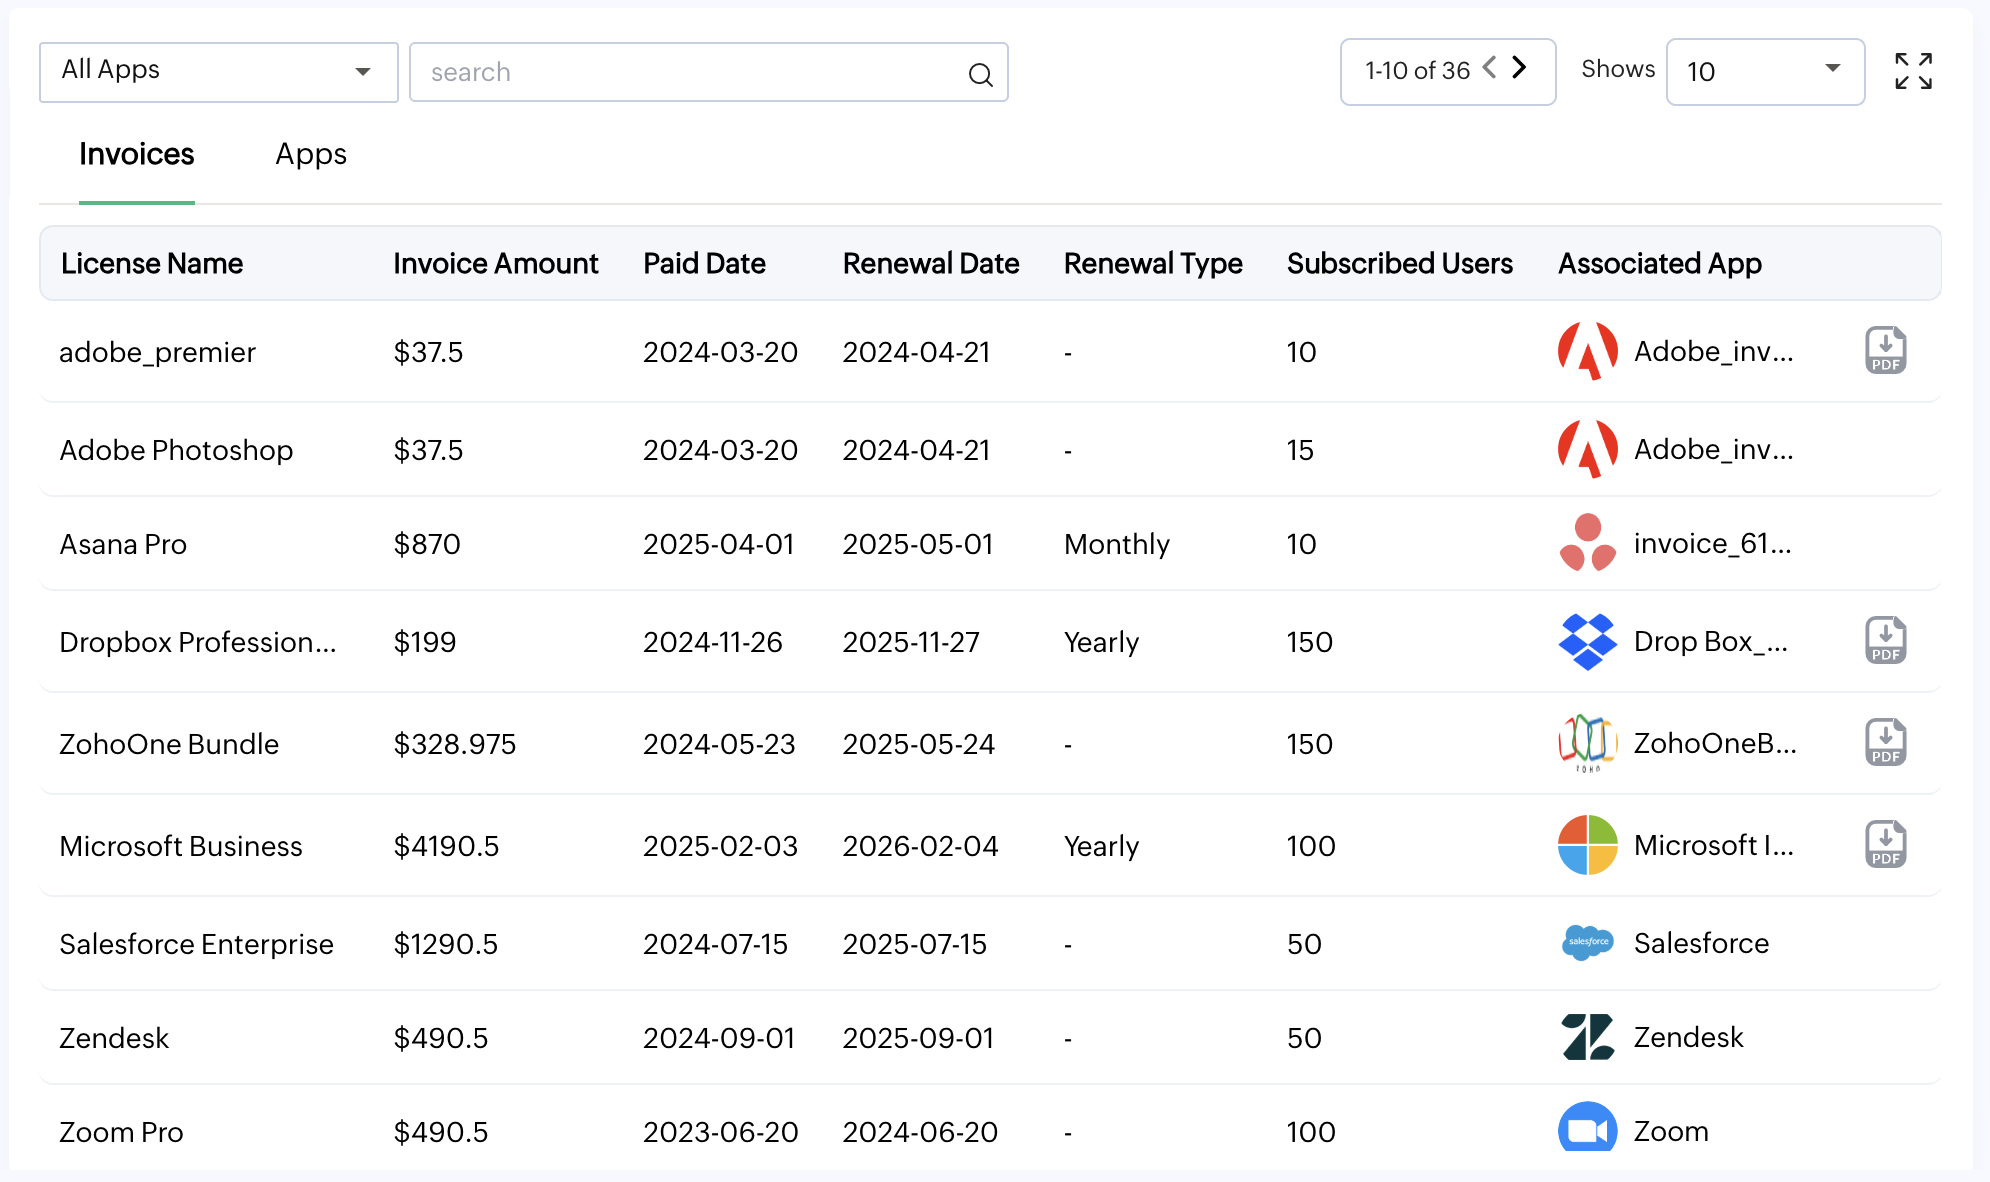Select the Invoices tab
Screen dimensions: 1990x1182
pos(136,154)
